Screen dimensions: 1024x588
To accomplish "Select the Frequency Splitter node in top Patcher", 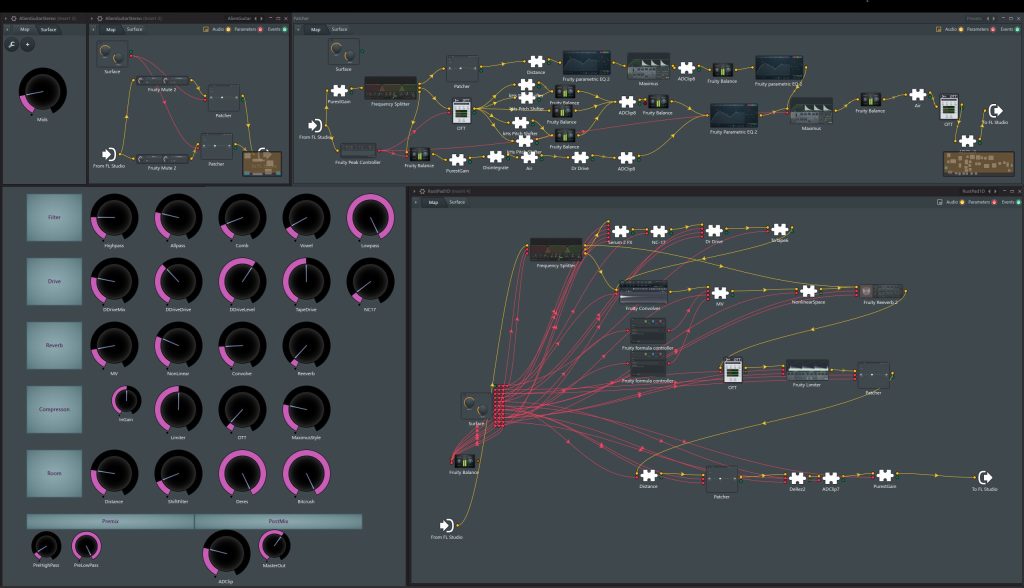I will click(x=391, y=88).
